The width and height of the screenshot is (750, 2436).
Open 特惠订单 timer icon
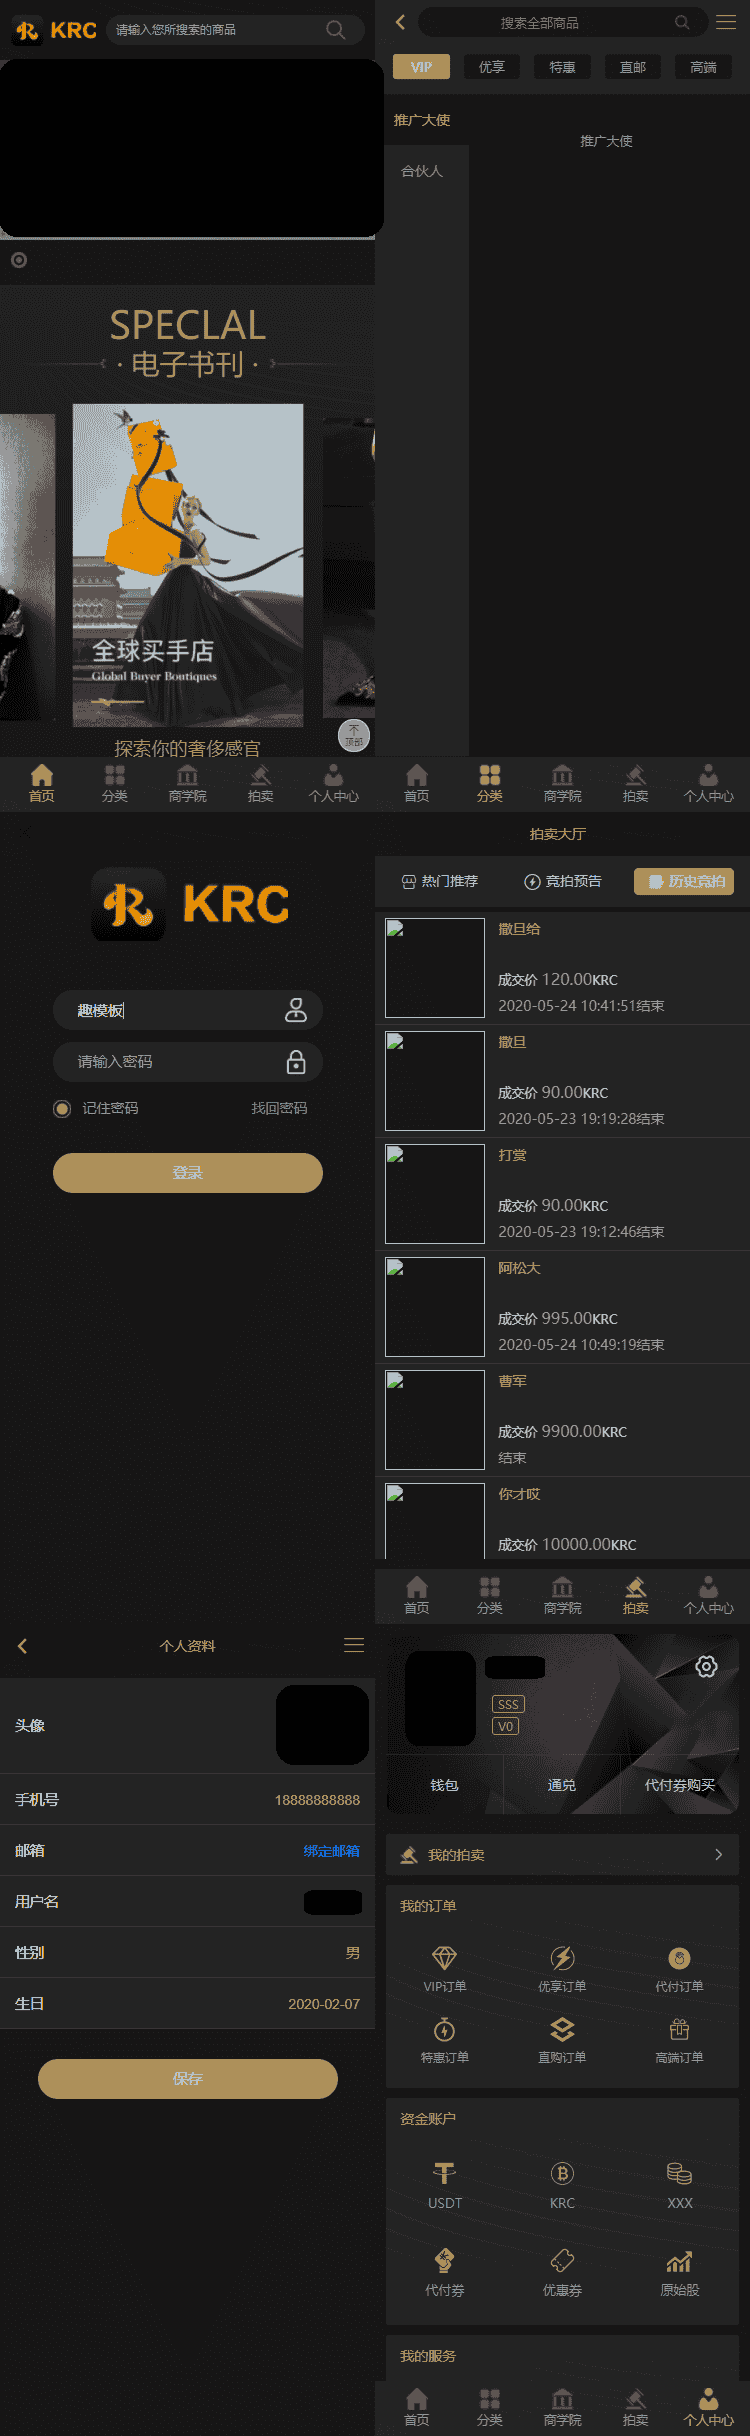tap(444, 2028)
